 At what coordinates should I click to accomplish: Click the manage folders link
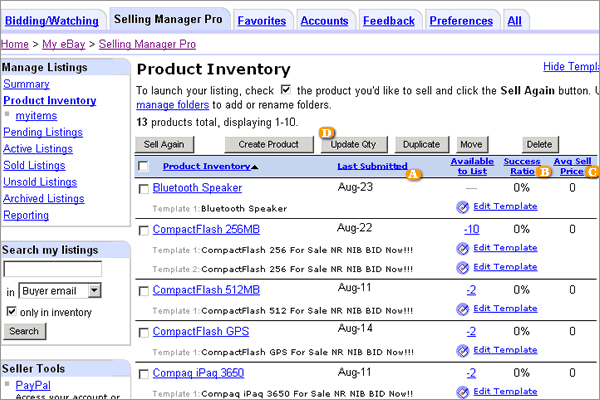tap(173, 105)
